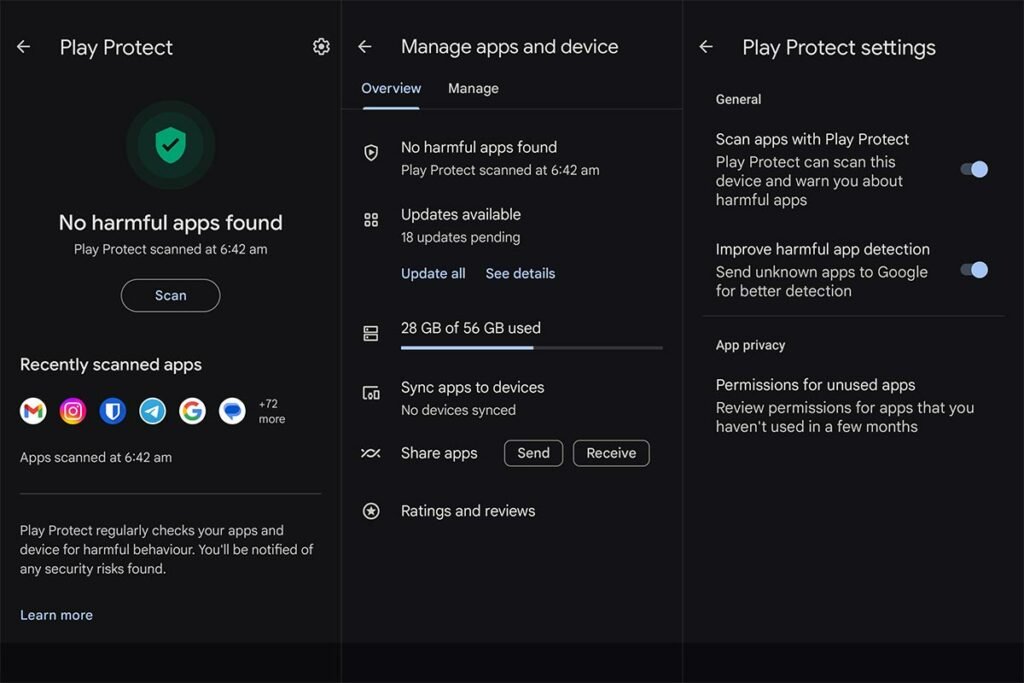The width and height of the screenshot is (1024, 683).
Task: Tap the storage usage progress bar
Action: [x=532, y=348]
